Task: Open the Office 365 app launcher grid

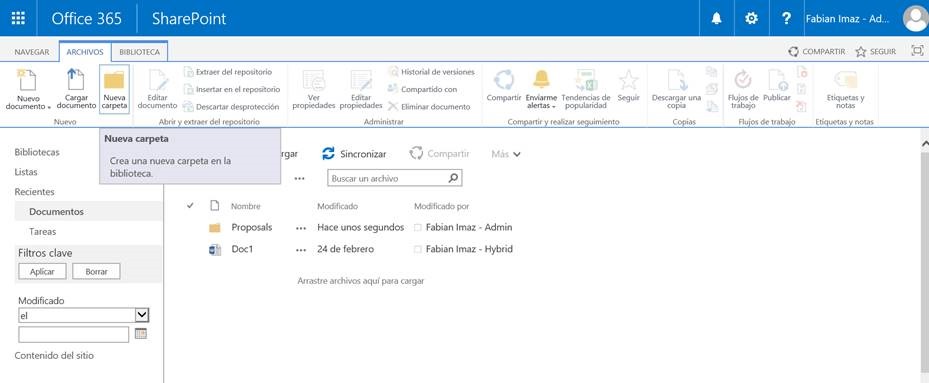Action: [x=18, y=18]
